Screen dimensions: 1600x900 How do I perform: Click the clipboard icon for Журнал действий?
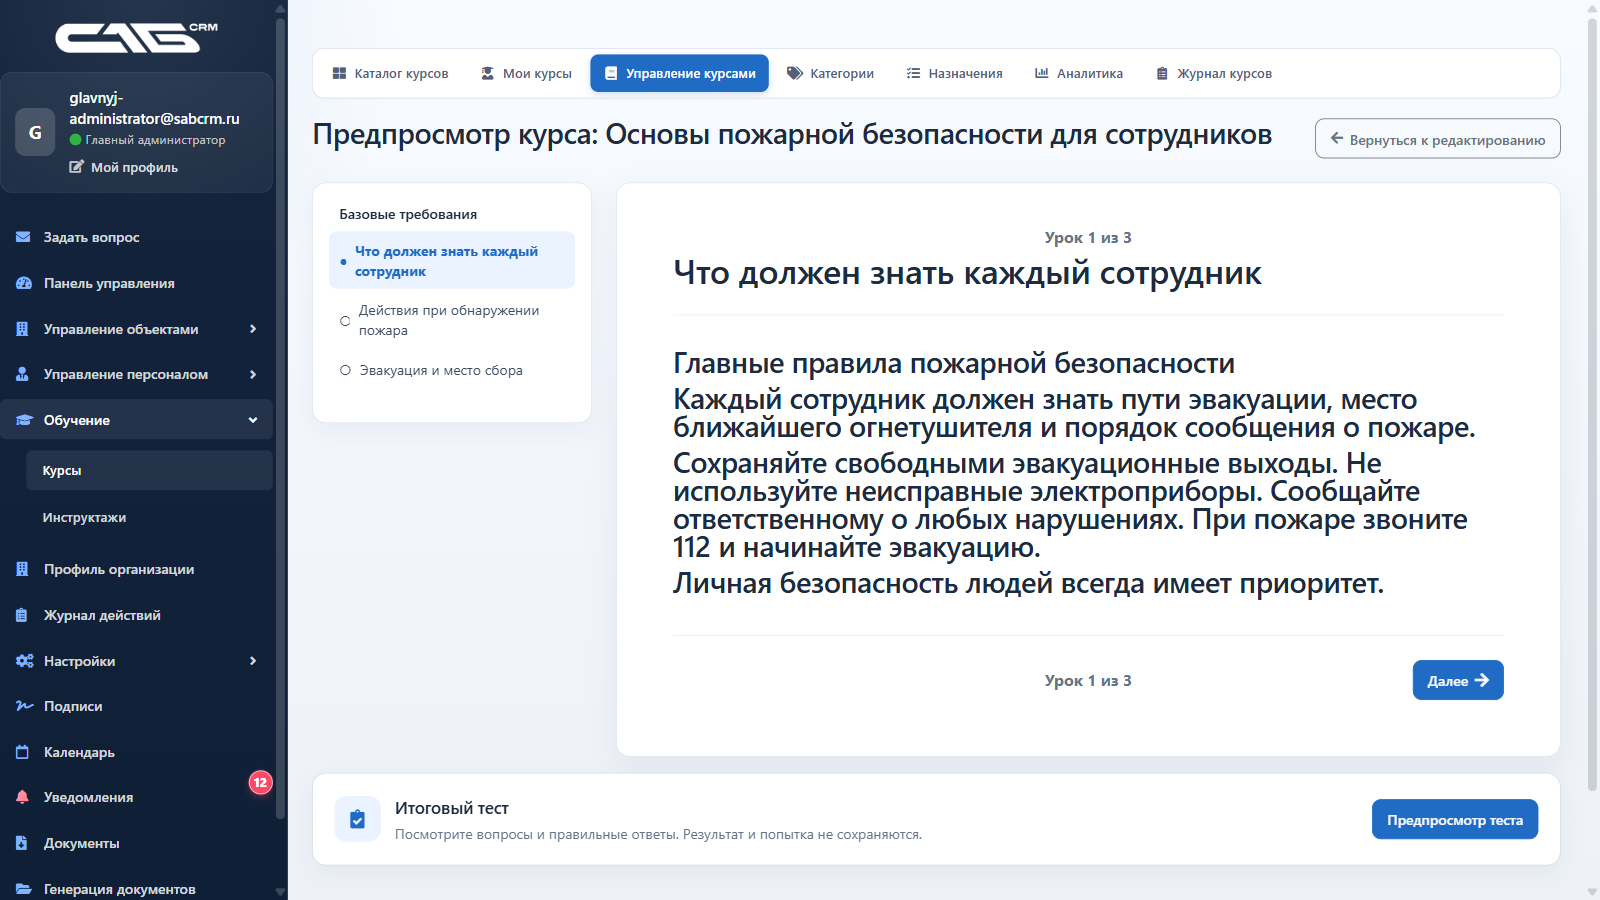(x=23, y=615)
